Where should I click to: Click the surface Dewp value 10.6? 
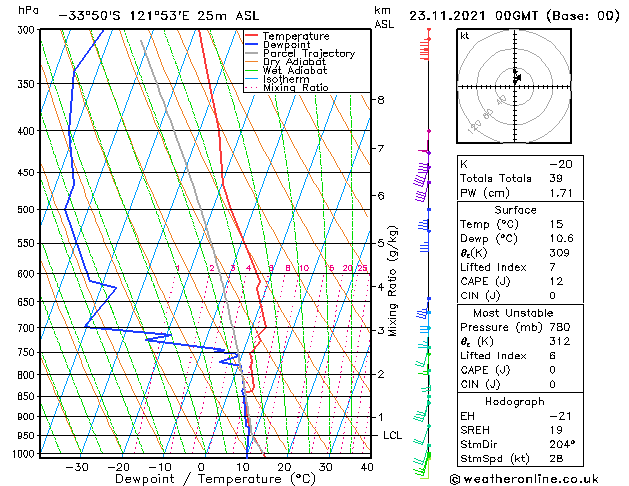562,239
